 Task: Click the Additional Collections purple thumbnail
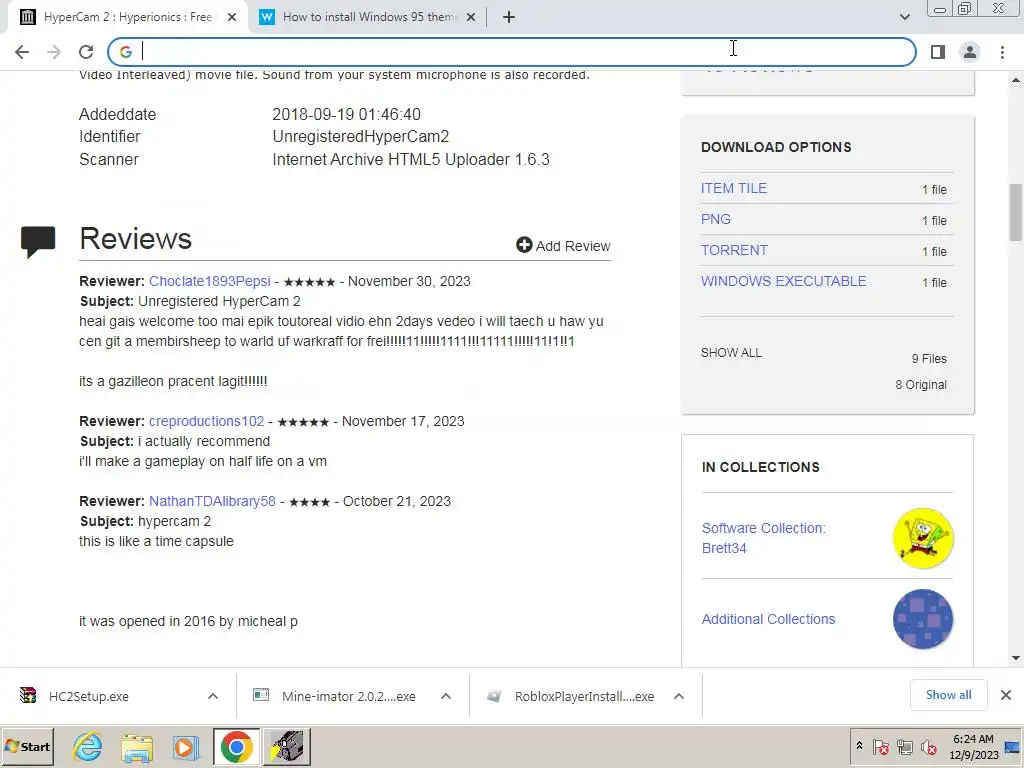(923, 619)
